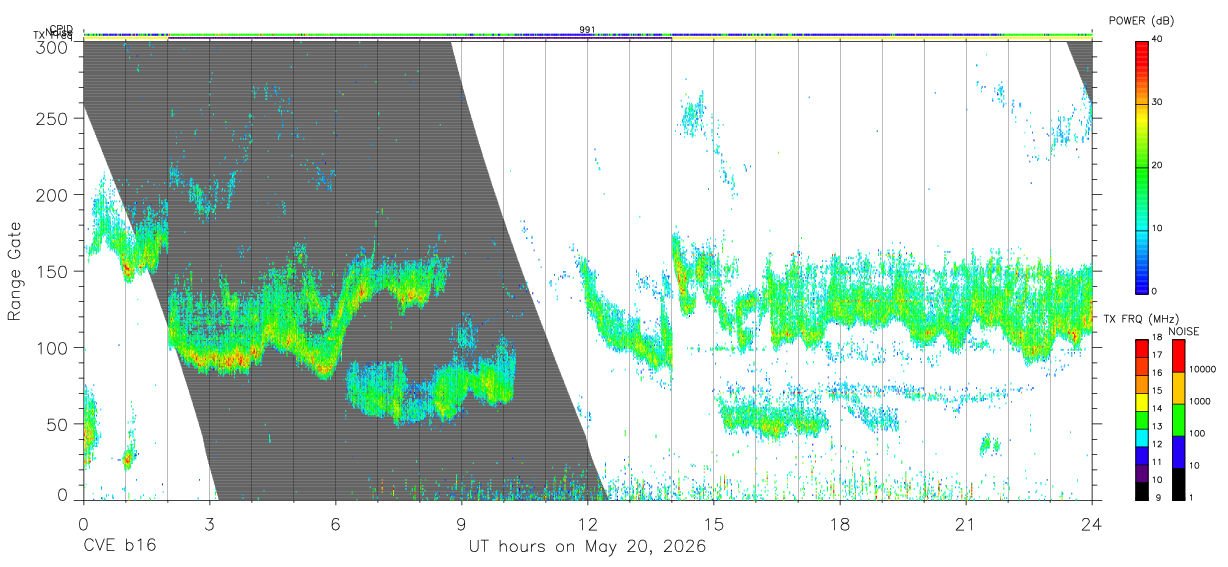
Task: Click the 'NOISE' legend title
Action: tap(1184, 331)
